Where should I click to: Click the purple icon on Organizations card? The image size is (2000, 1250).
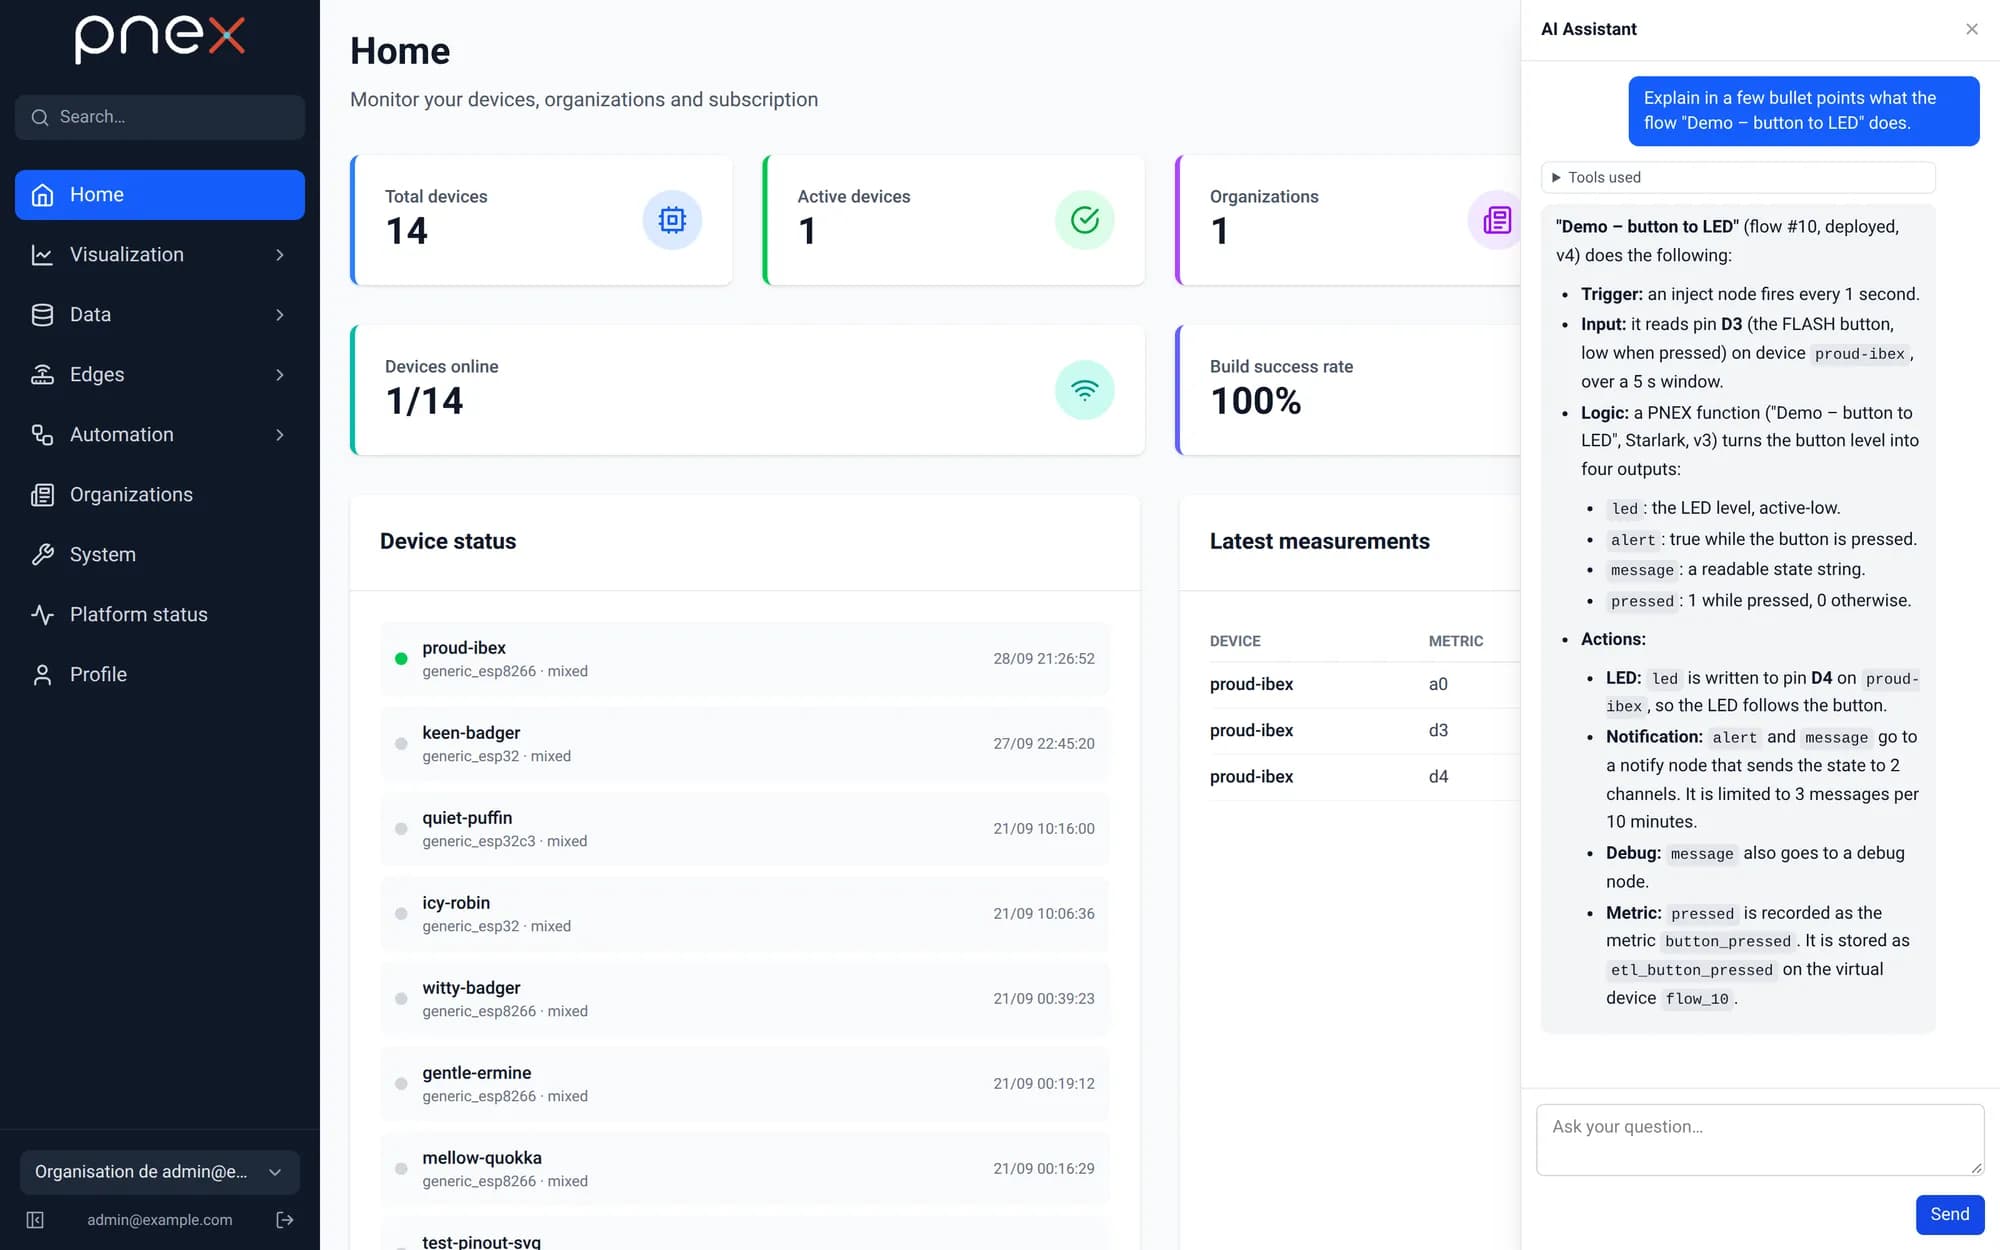pos(1496,220)
